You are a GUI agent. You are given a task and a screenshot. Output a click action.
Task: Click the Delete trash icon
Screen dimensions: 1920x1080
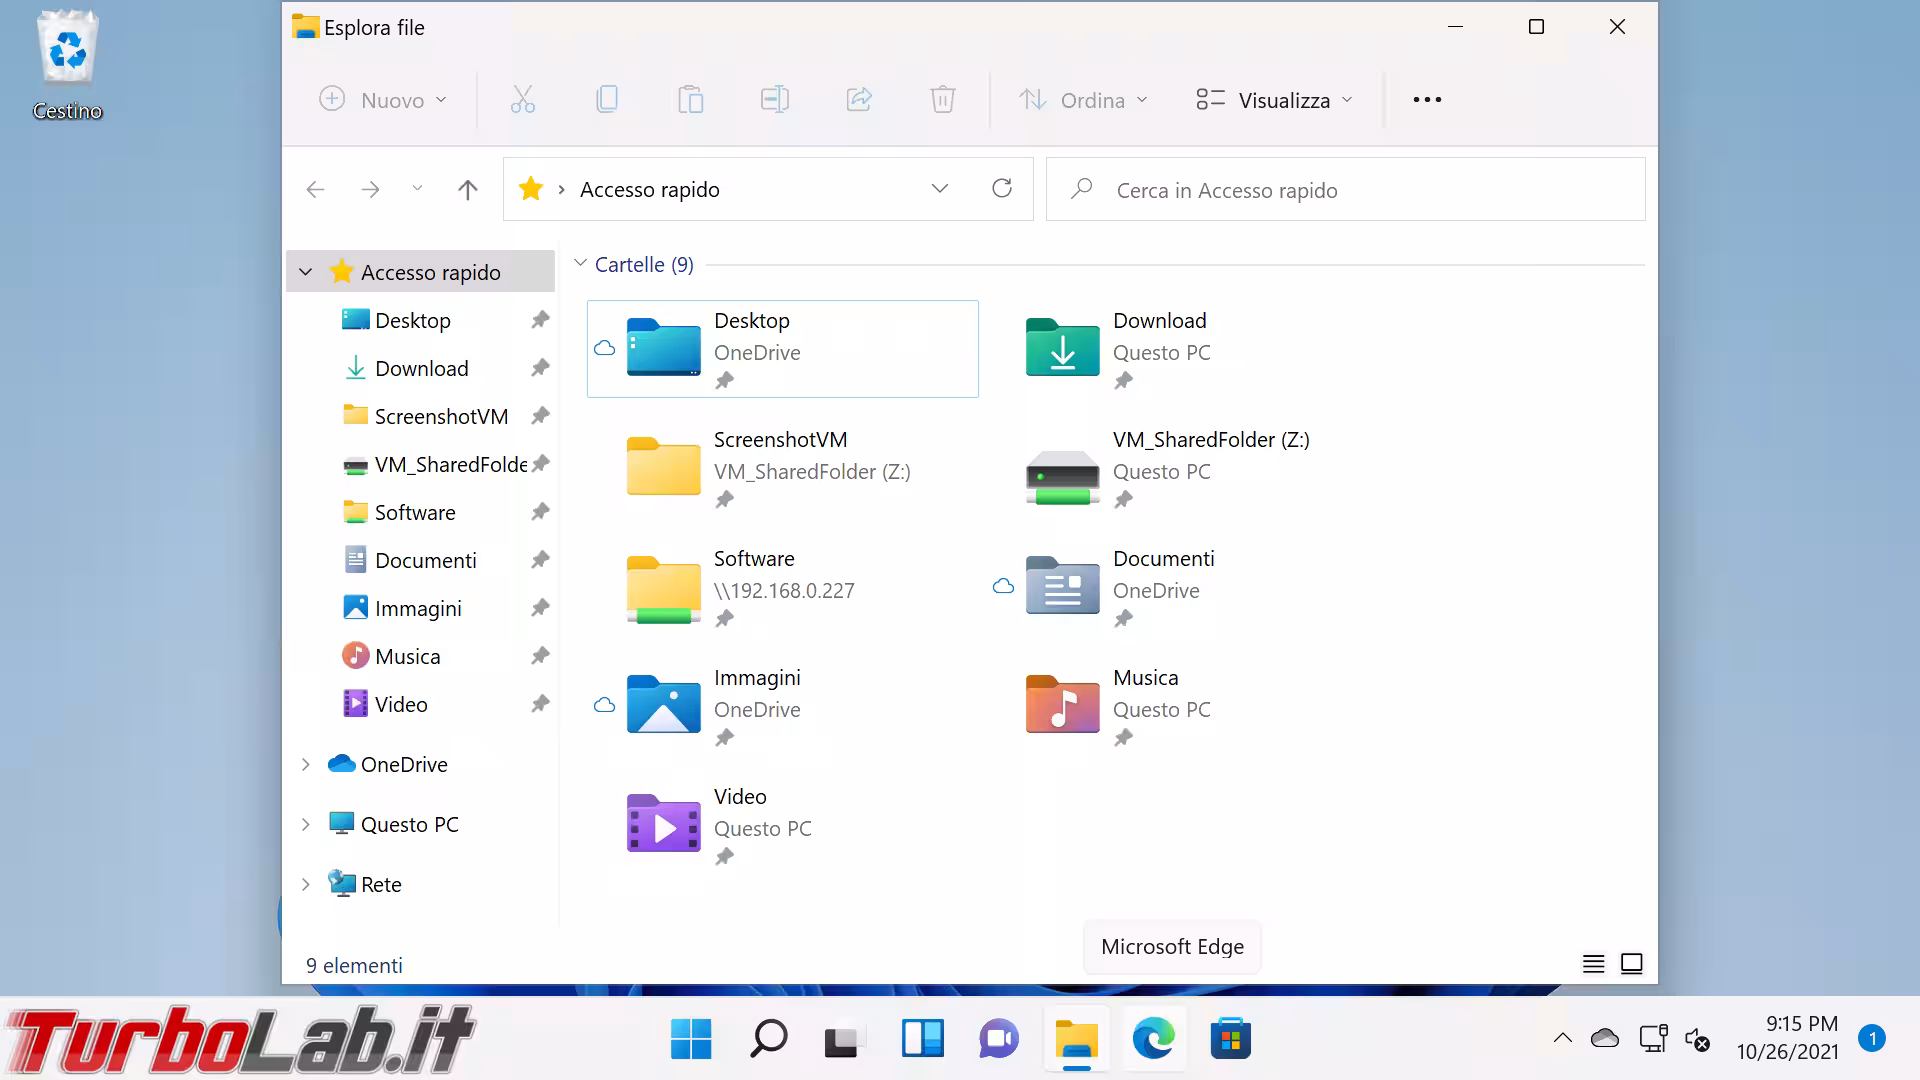pos(942,100)
